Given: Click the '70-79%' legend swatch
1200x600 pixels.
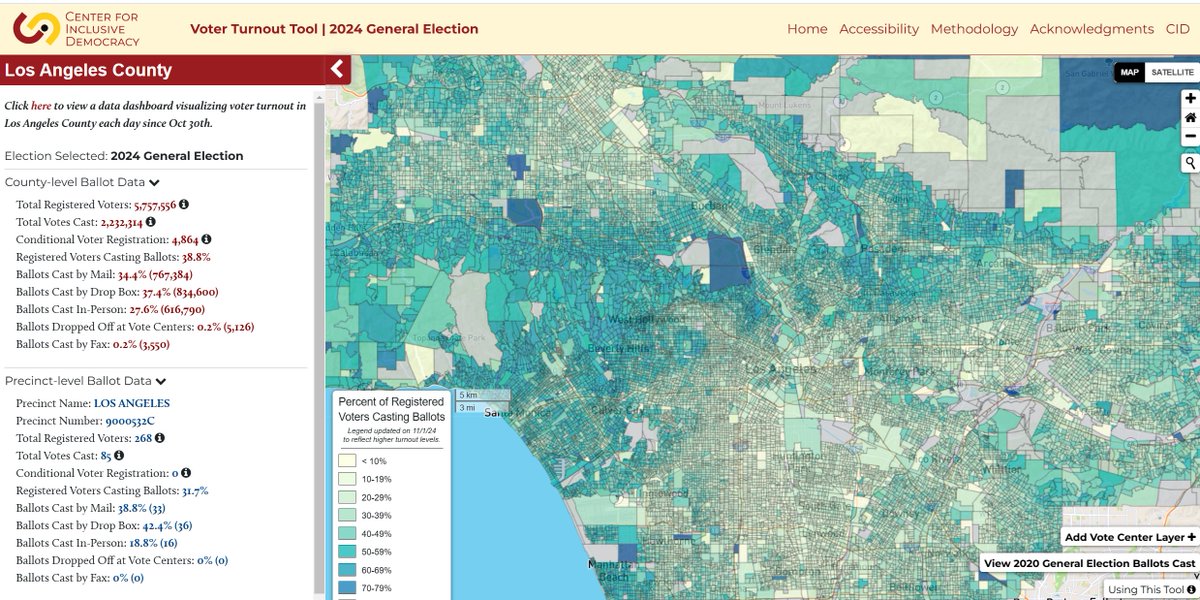Looking at the screenshot, I should [347, 587].
